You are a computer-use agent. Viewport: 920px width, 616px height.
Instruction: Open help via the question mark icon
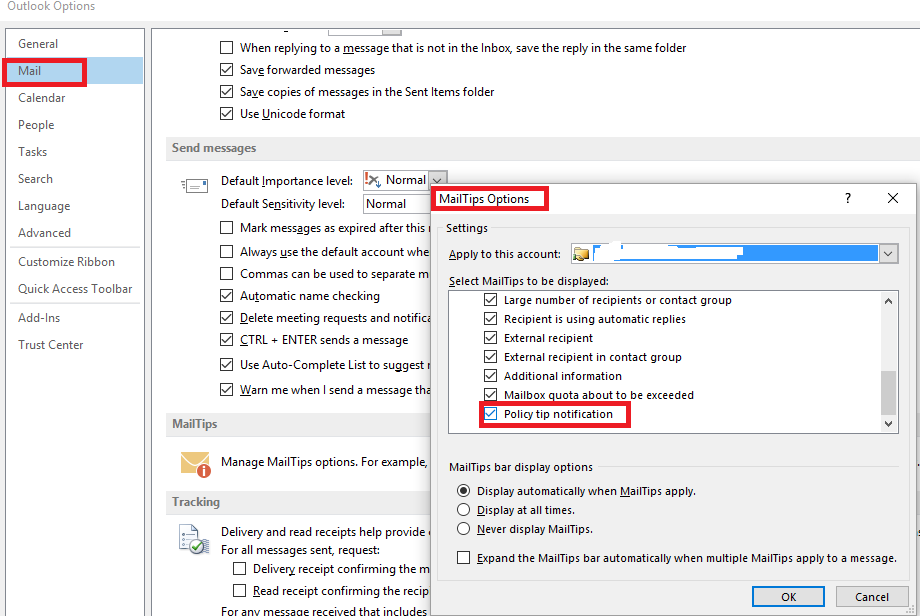pos(847,198)
